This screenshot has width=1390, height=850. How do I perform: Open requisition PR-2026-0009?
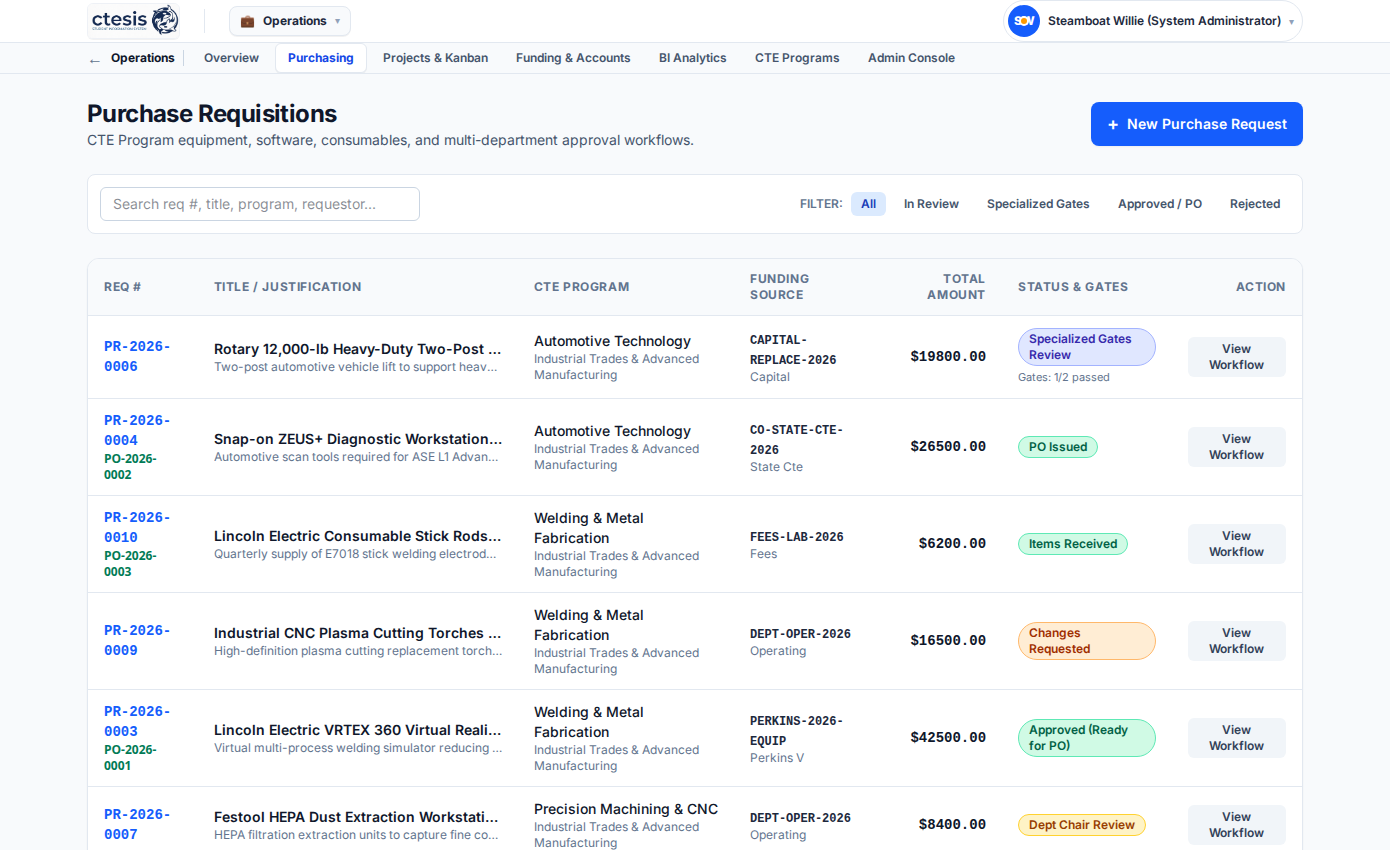pyautogui.click(x=137, y=641)
